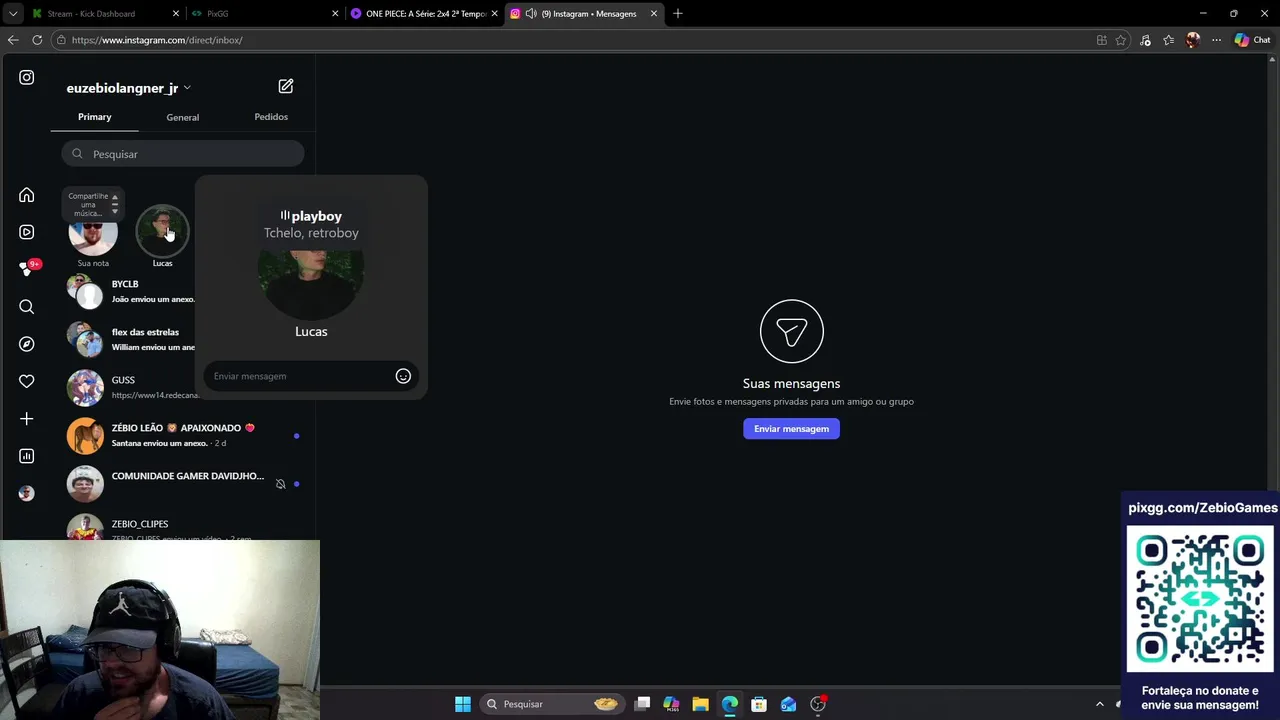Open Lucas's note avatar
Image resolution: width=1280 pixels, height=720 pixels.
tap(162, 232)
